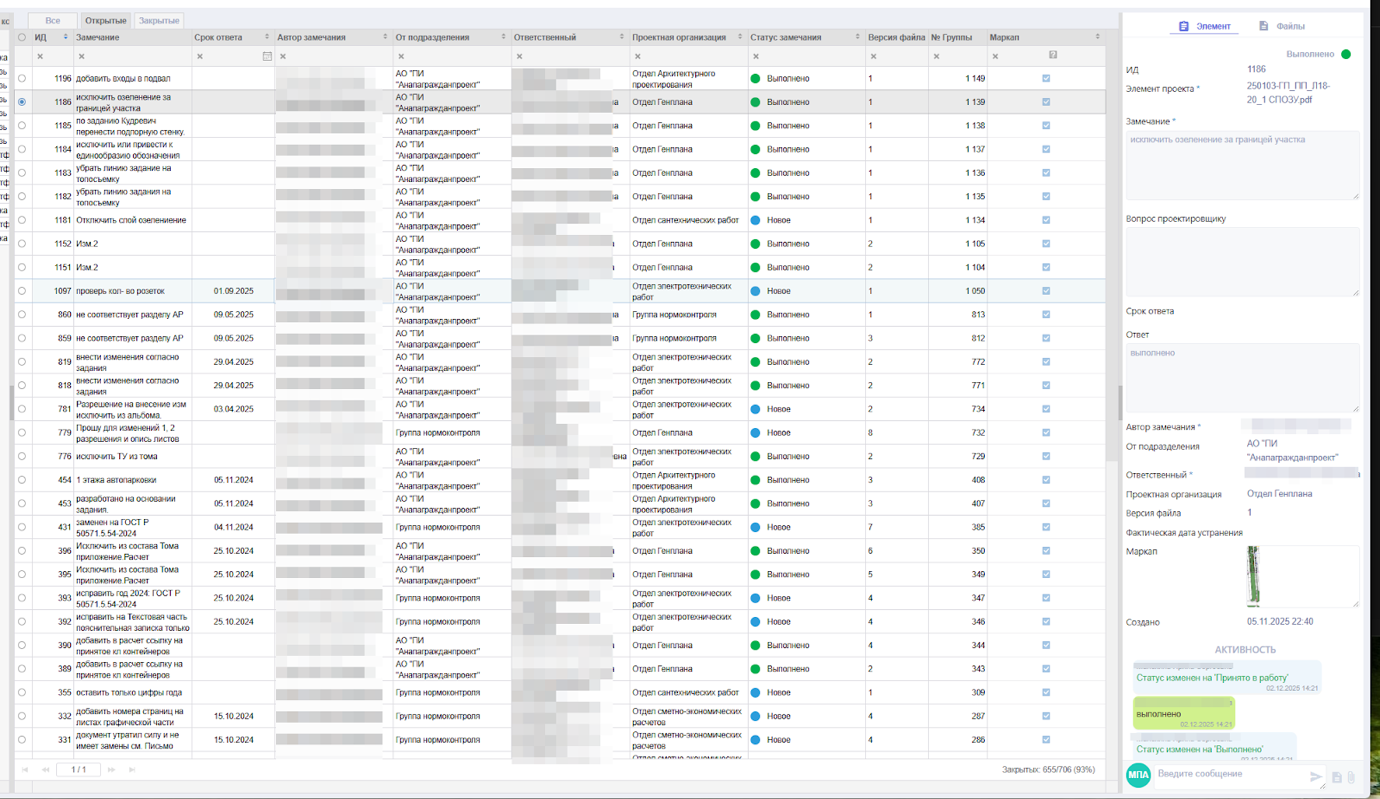Open the Маркап image thumbnail
Screen dimensions: 1380x799
(1253, 576)
